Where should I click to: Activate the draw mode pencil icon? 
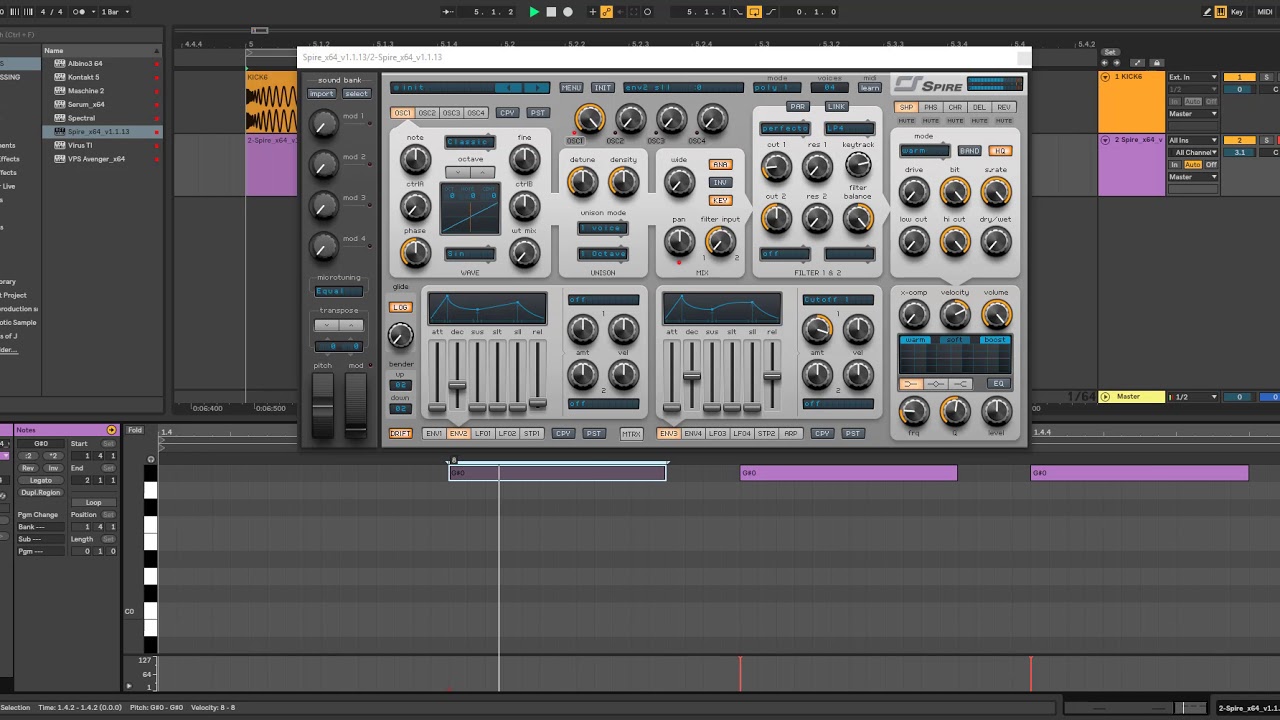(x=1208, y=12)
